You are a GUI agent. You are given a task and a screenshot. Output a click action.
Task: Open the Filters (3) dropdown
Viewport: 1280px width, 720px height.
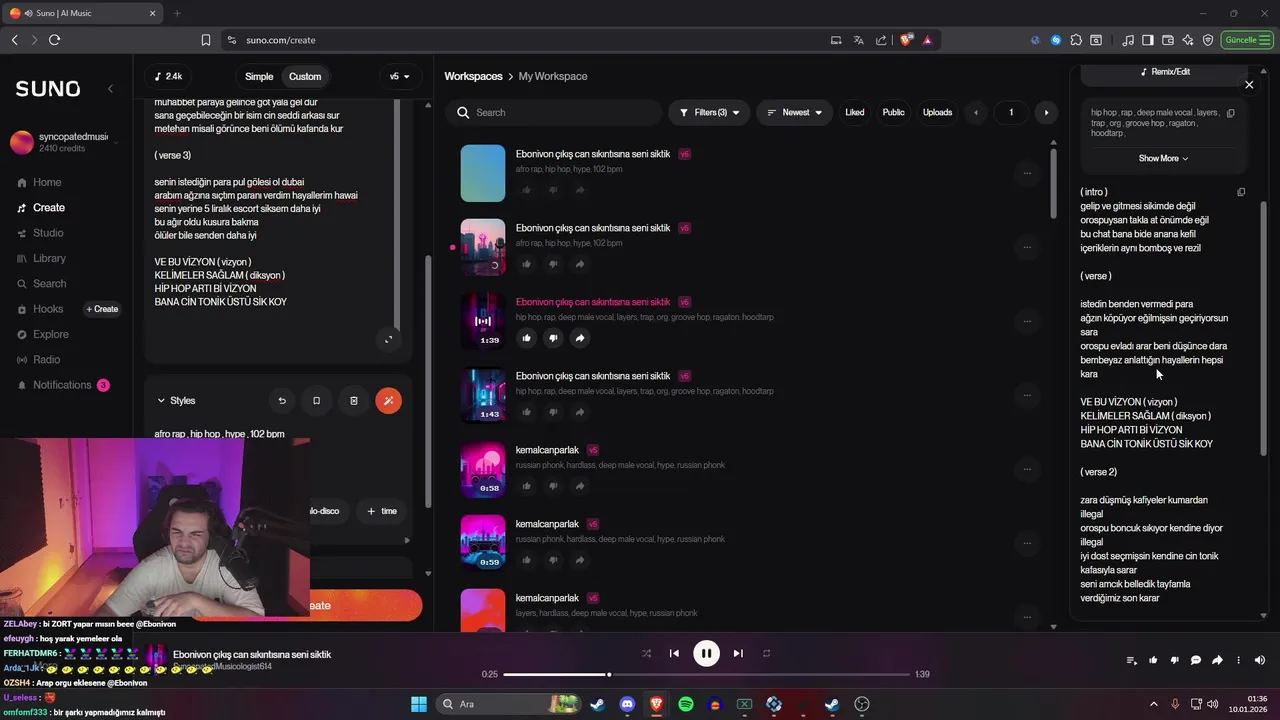(x=709, y=112)
